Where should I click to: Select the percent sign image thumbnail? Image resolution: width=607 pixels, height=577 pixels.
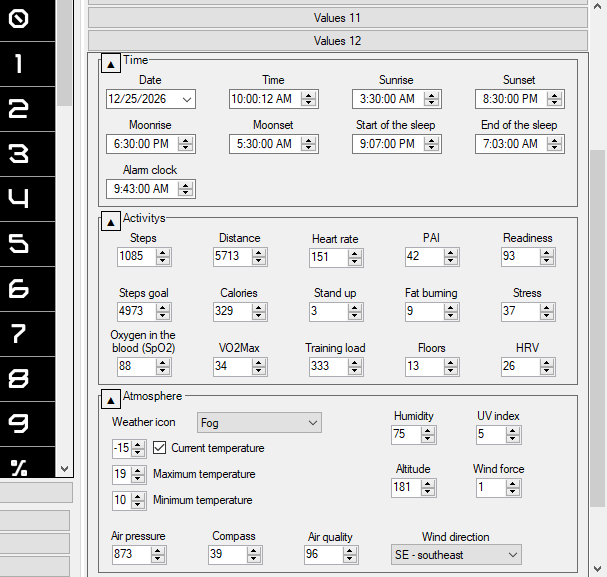point(27,462)
